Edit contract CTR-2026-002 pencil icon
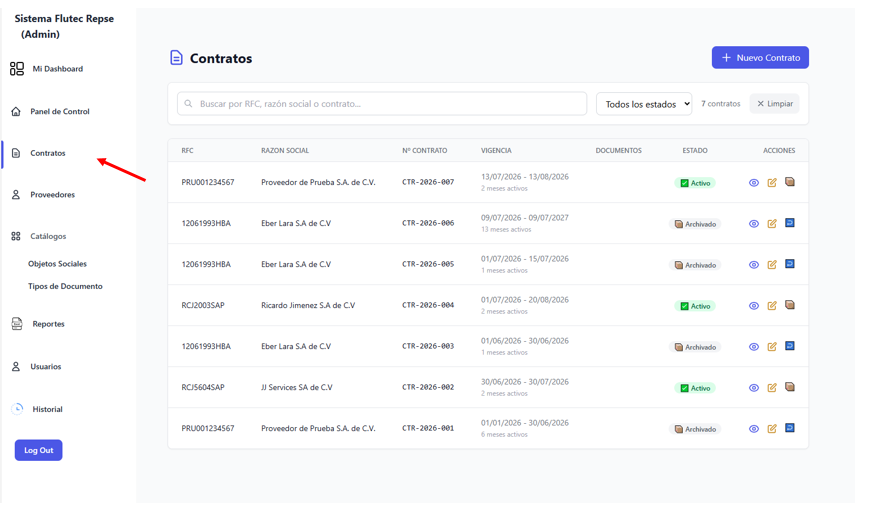 [x=772, y=388]
